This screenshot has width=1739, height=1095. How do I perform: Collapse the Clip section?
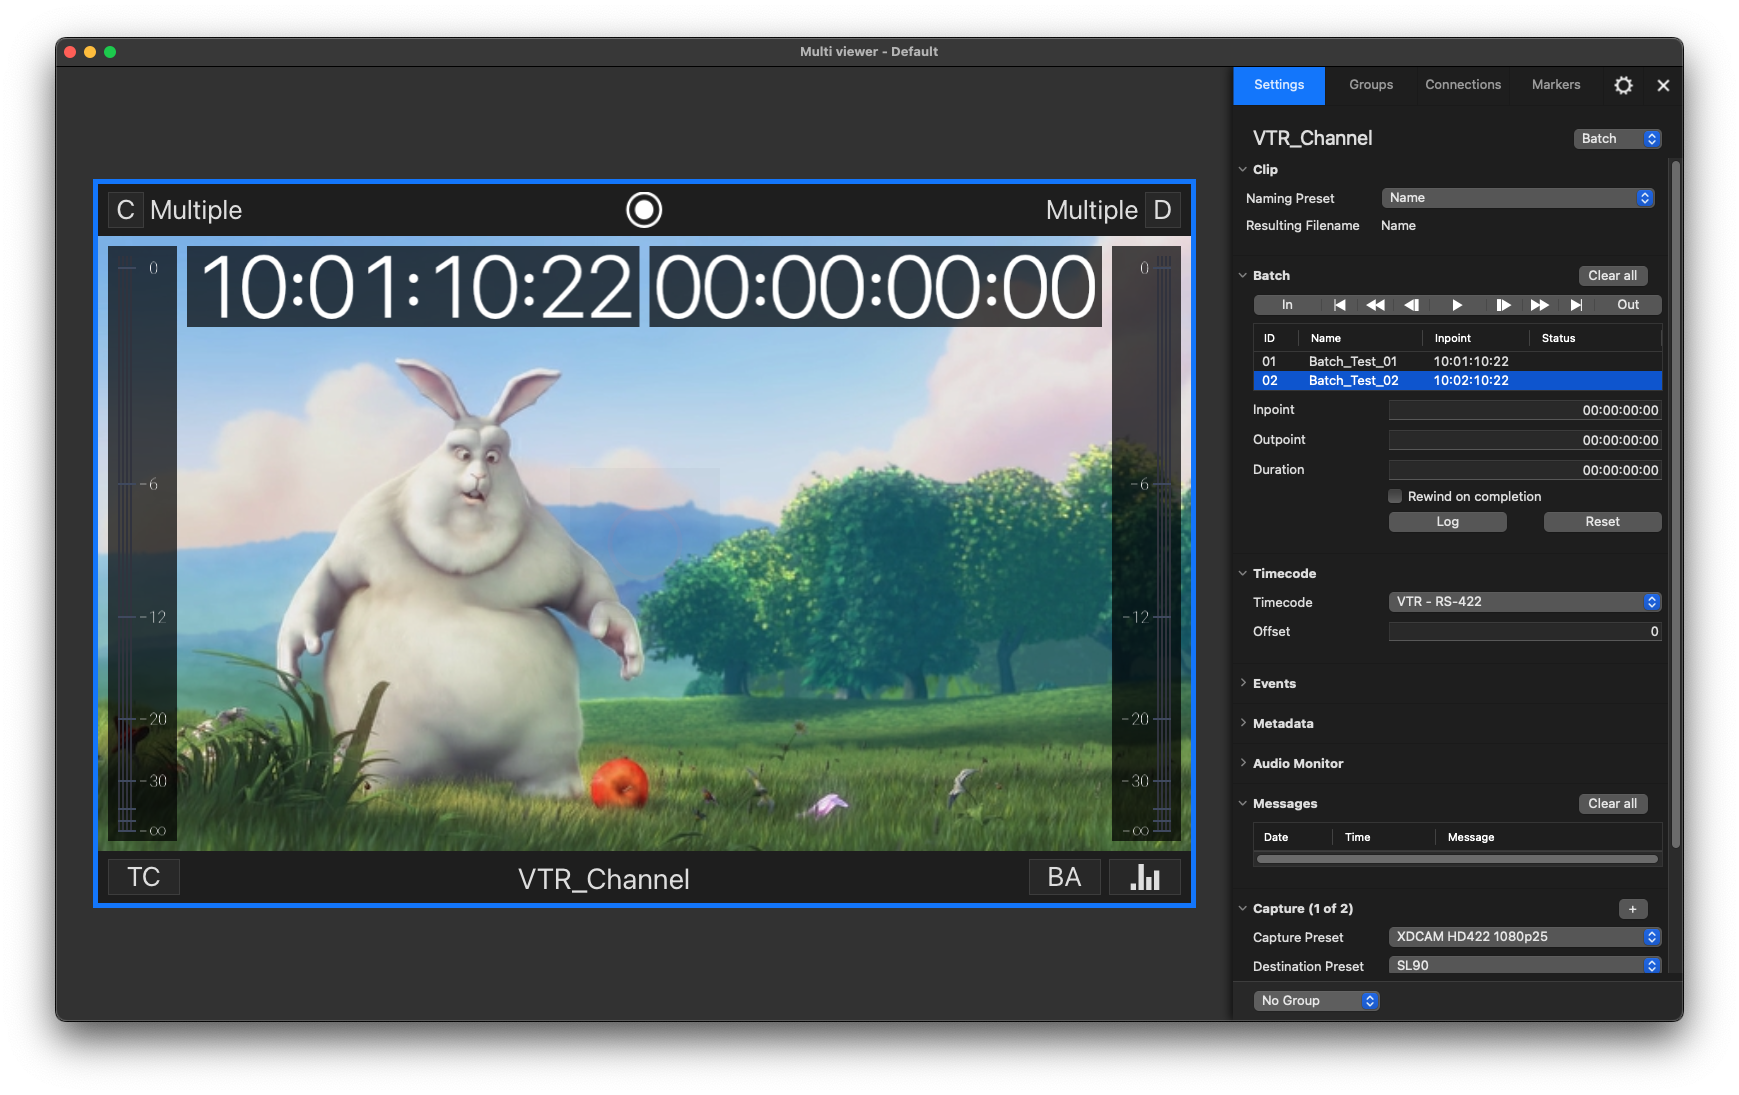[1243, 170]
